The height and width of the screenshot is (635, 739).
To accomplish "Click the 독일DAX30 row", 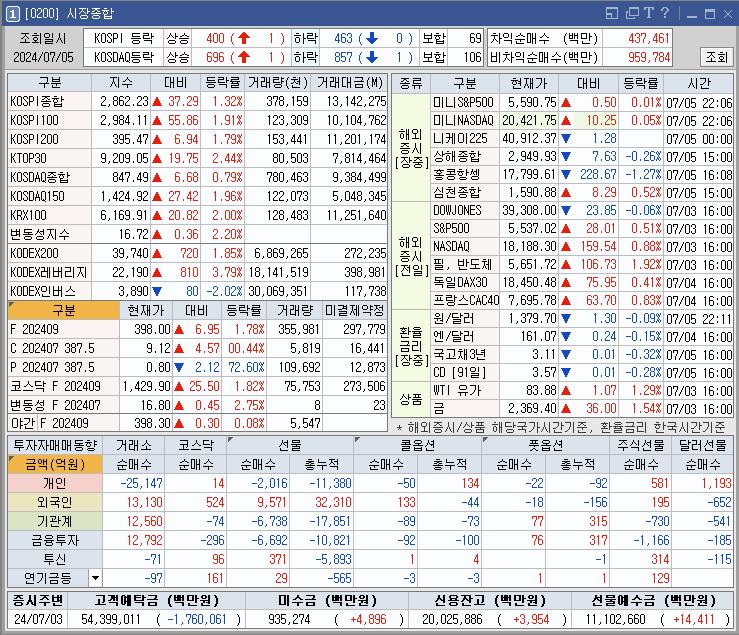I will click(x=582, y=282).
